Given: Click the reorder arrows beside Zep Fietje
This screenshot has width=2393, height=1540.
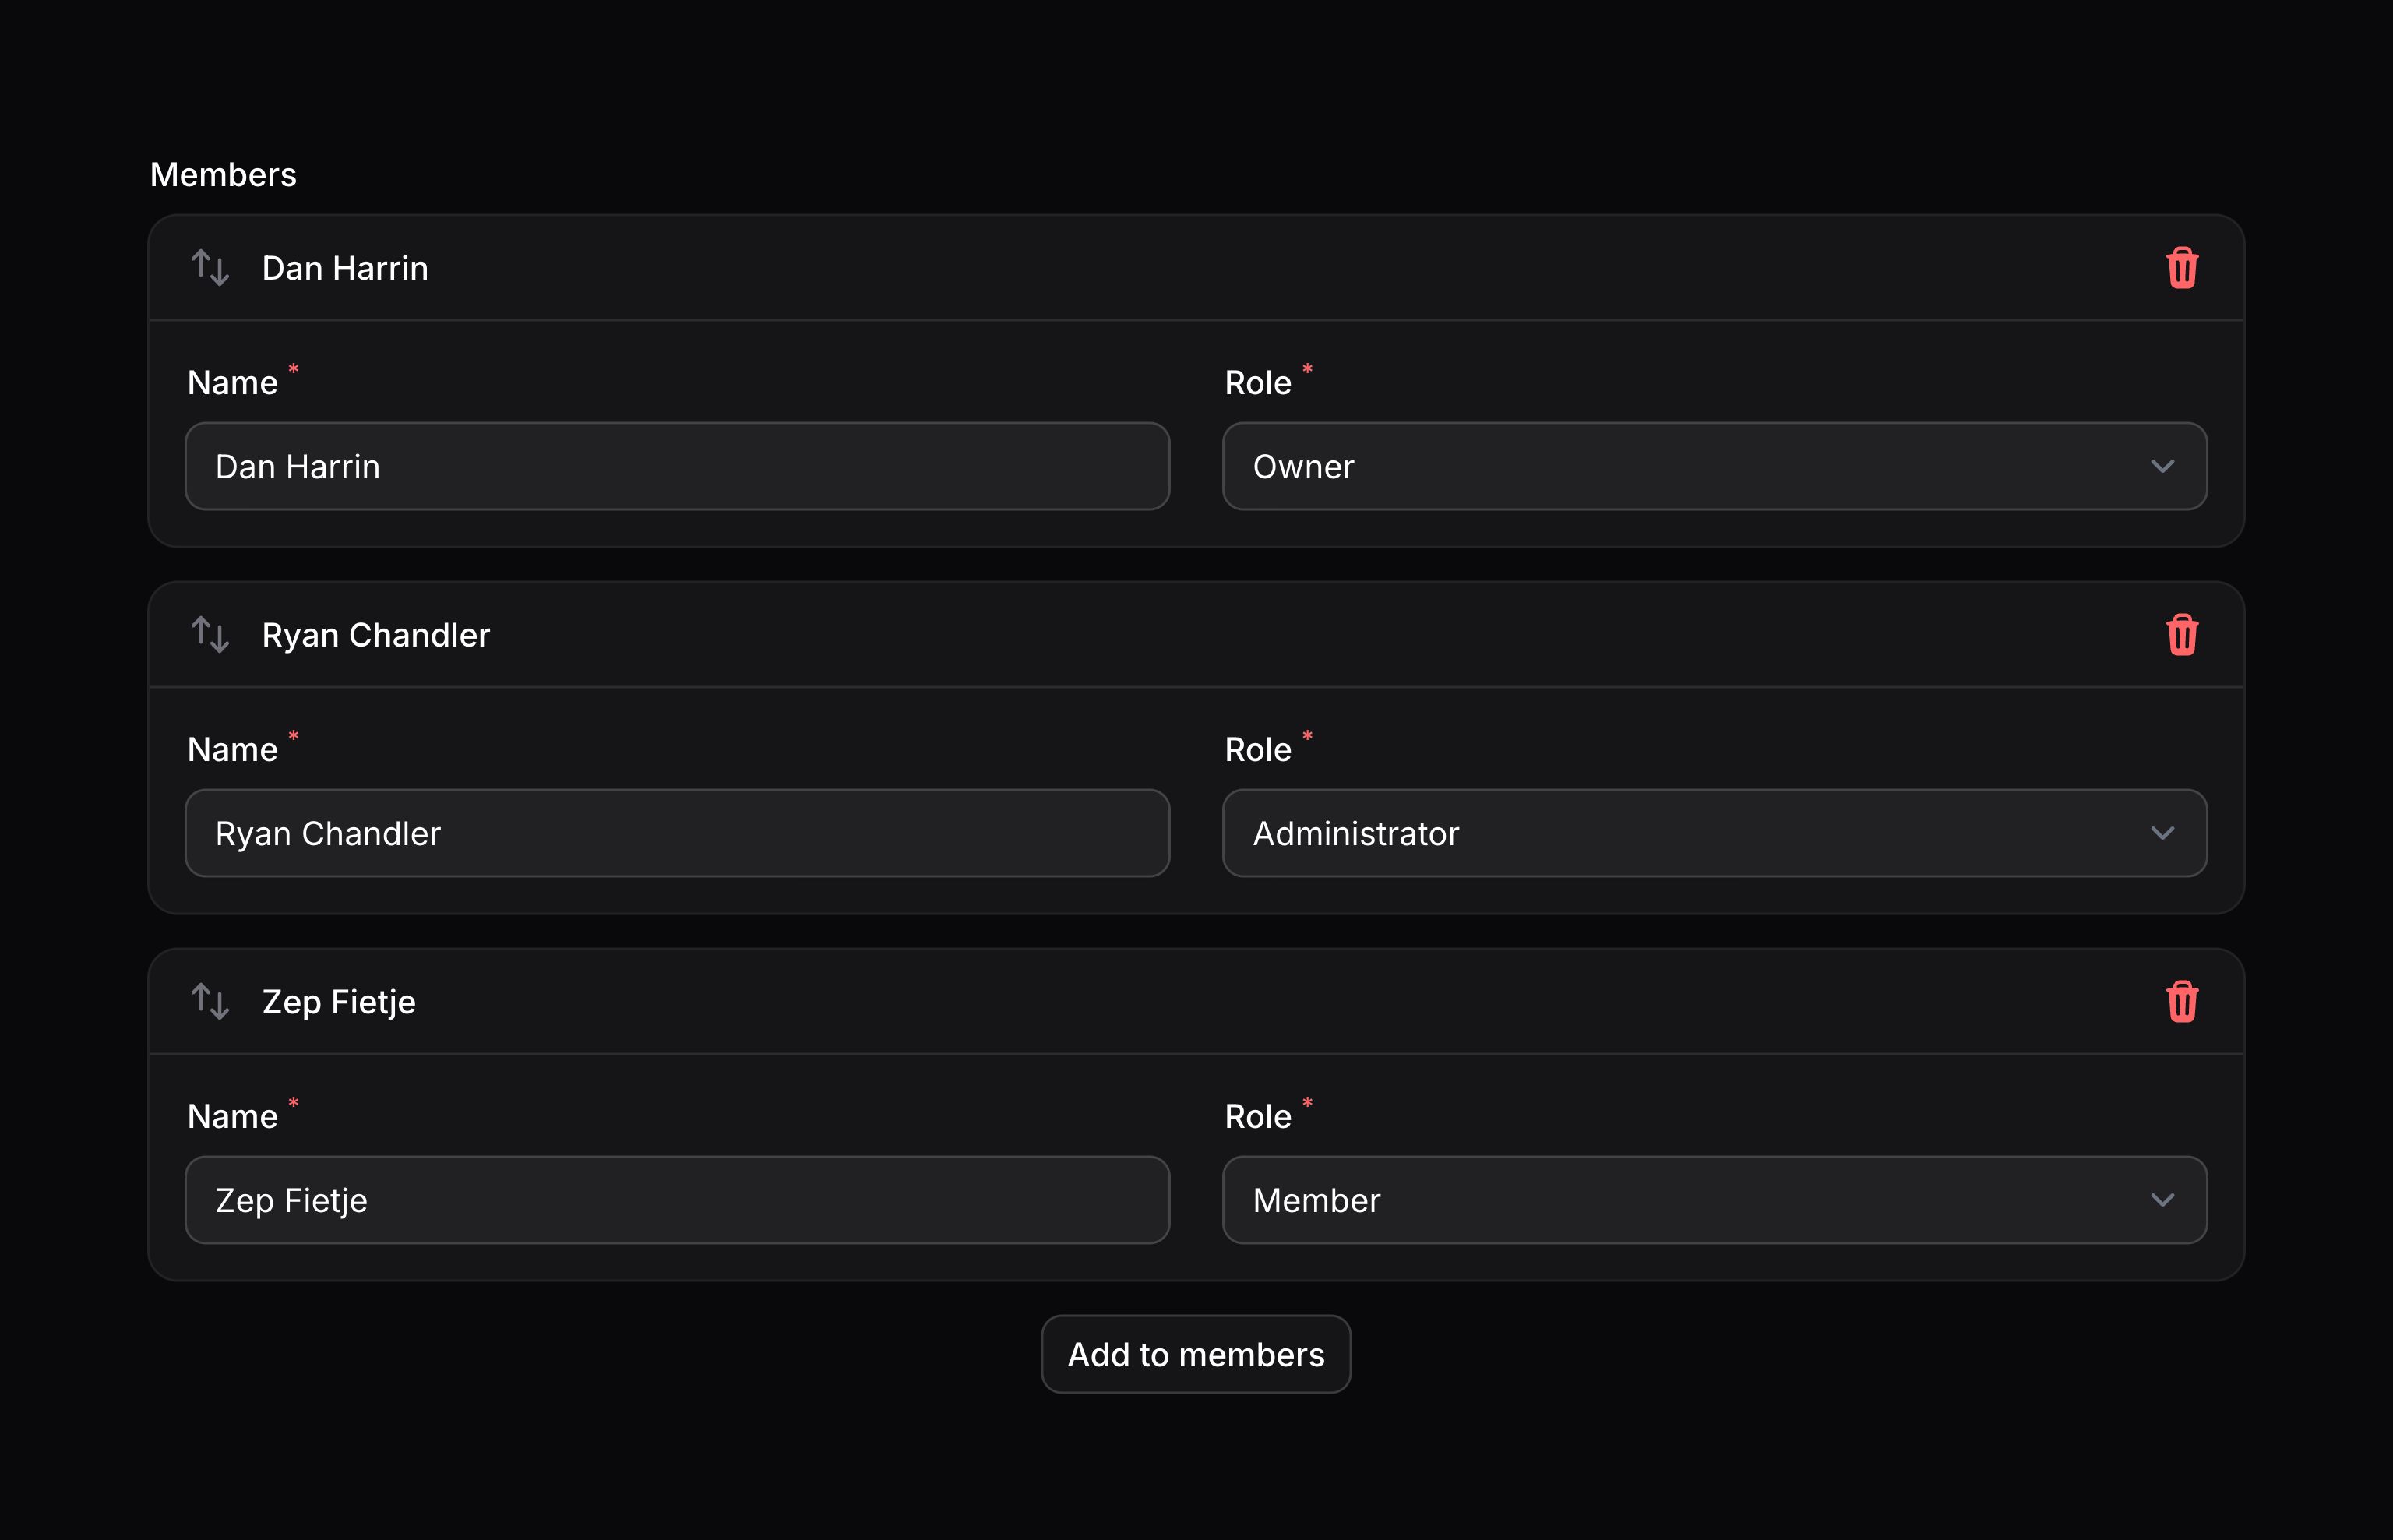Looking at the screenshot, I should [212, 1001].
